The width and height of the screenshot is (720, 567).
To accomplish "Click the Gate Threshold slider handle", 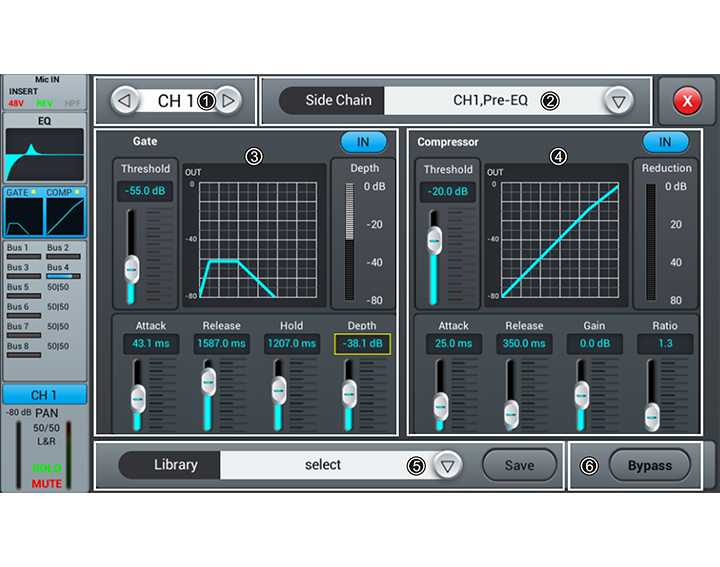I will [131, 267].
